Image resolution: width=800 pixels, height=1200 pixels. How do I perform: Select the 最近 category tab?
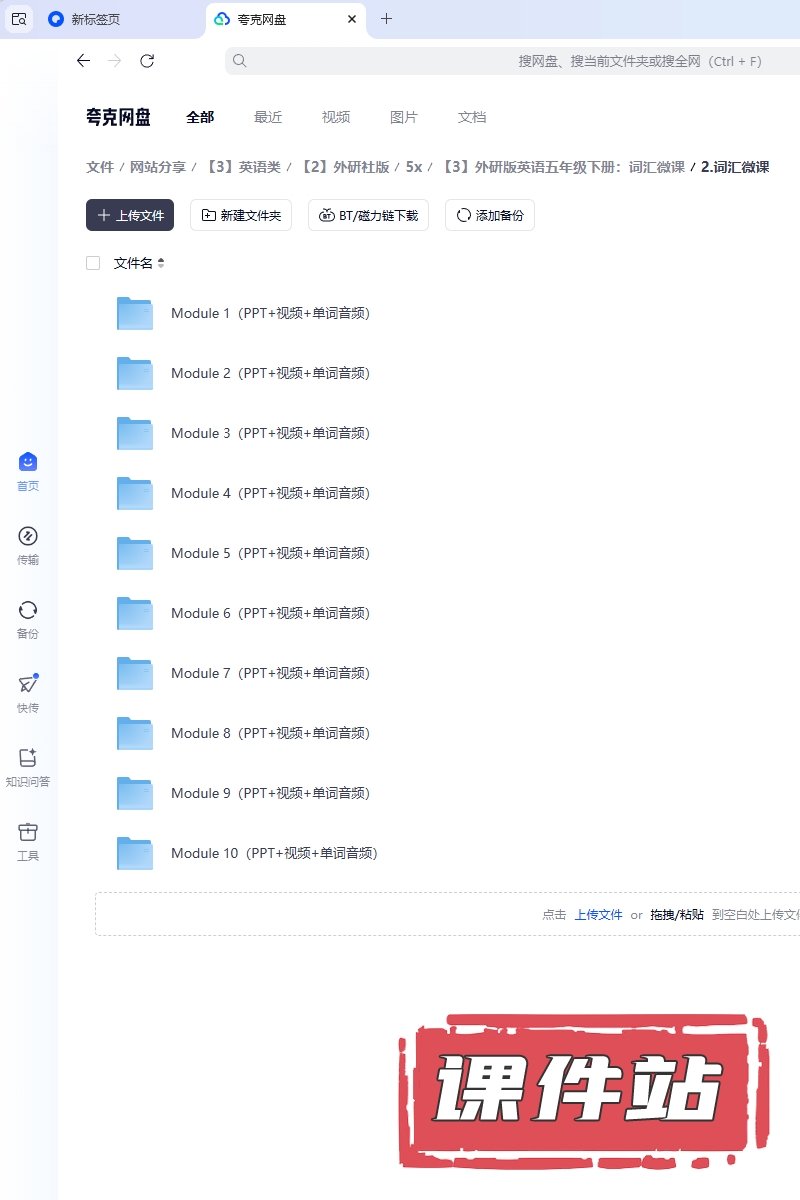tap(268, 117)
